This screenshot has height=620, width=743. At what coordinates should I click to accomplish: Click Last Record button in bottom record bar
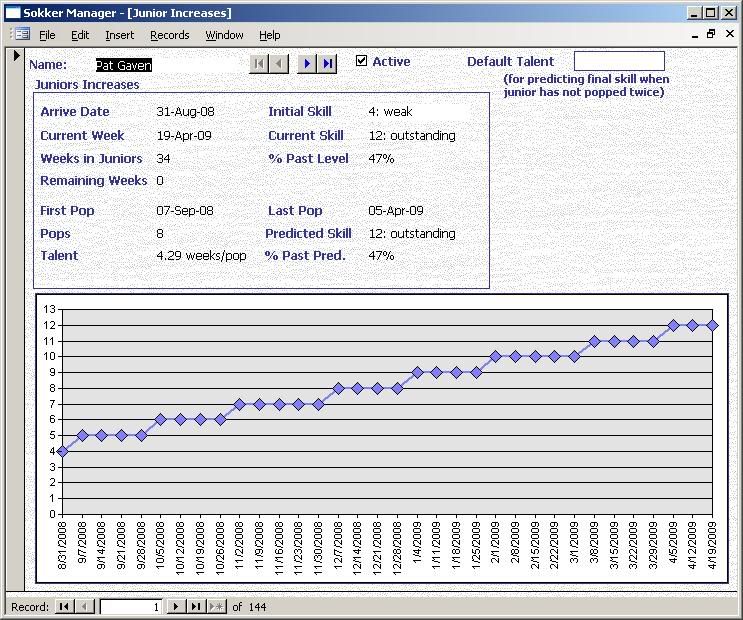coord(196,607)
